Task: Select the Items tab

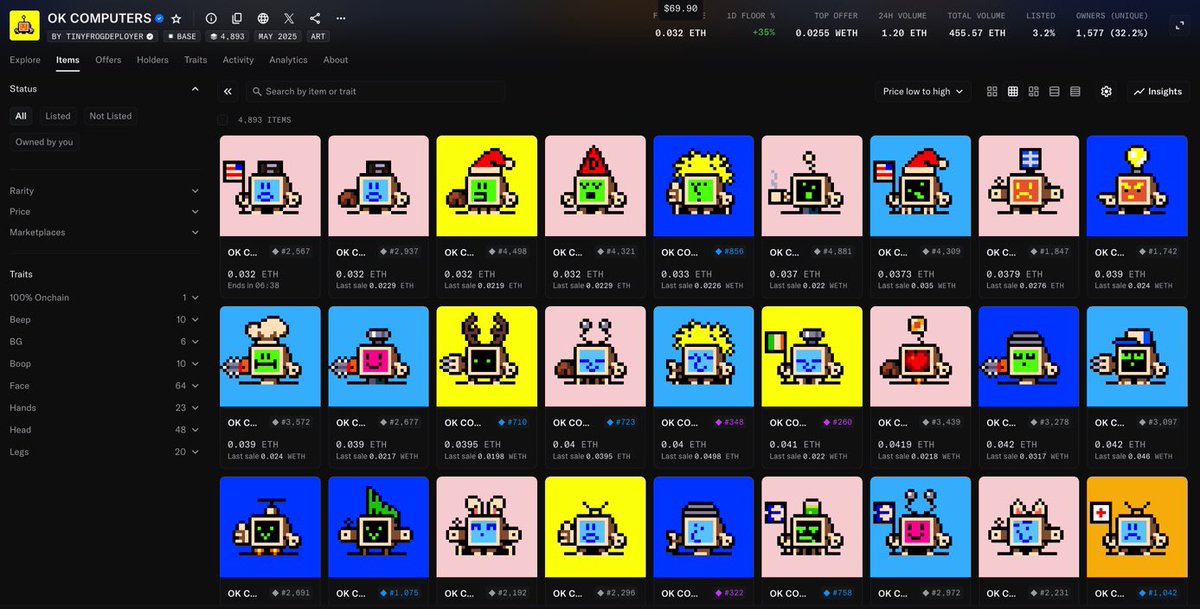Action: (x=67, y=60)
